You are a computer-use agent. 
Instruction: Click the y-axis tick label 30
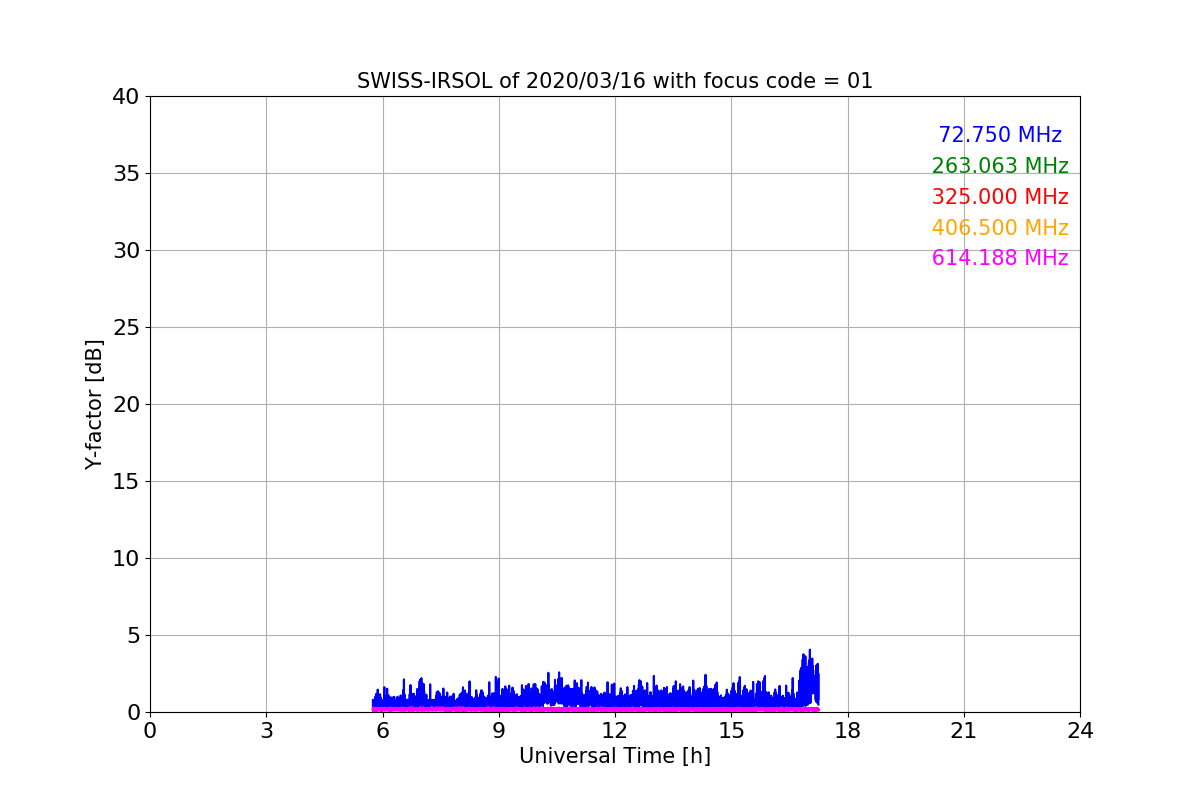point(125,251)
